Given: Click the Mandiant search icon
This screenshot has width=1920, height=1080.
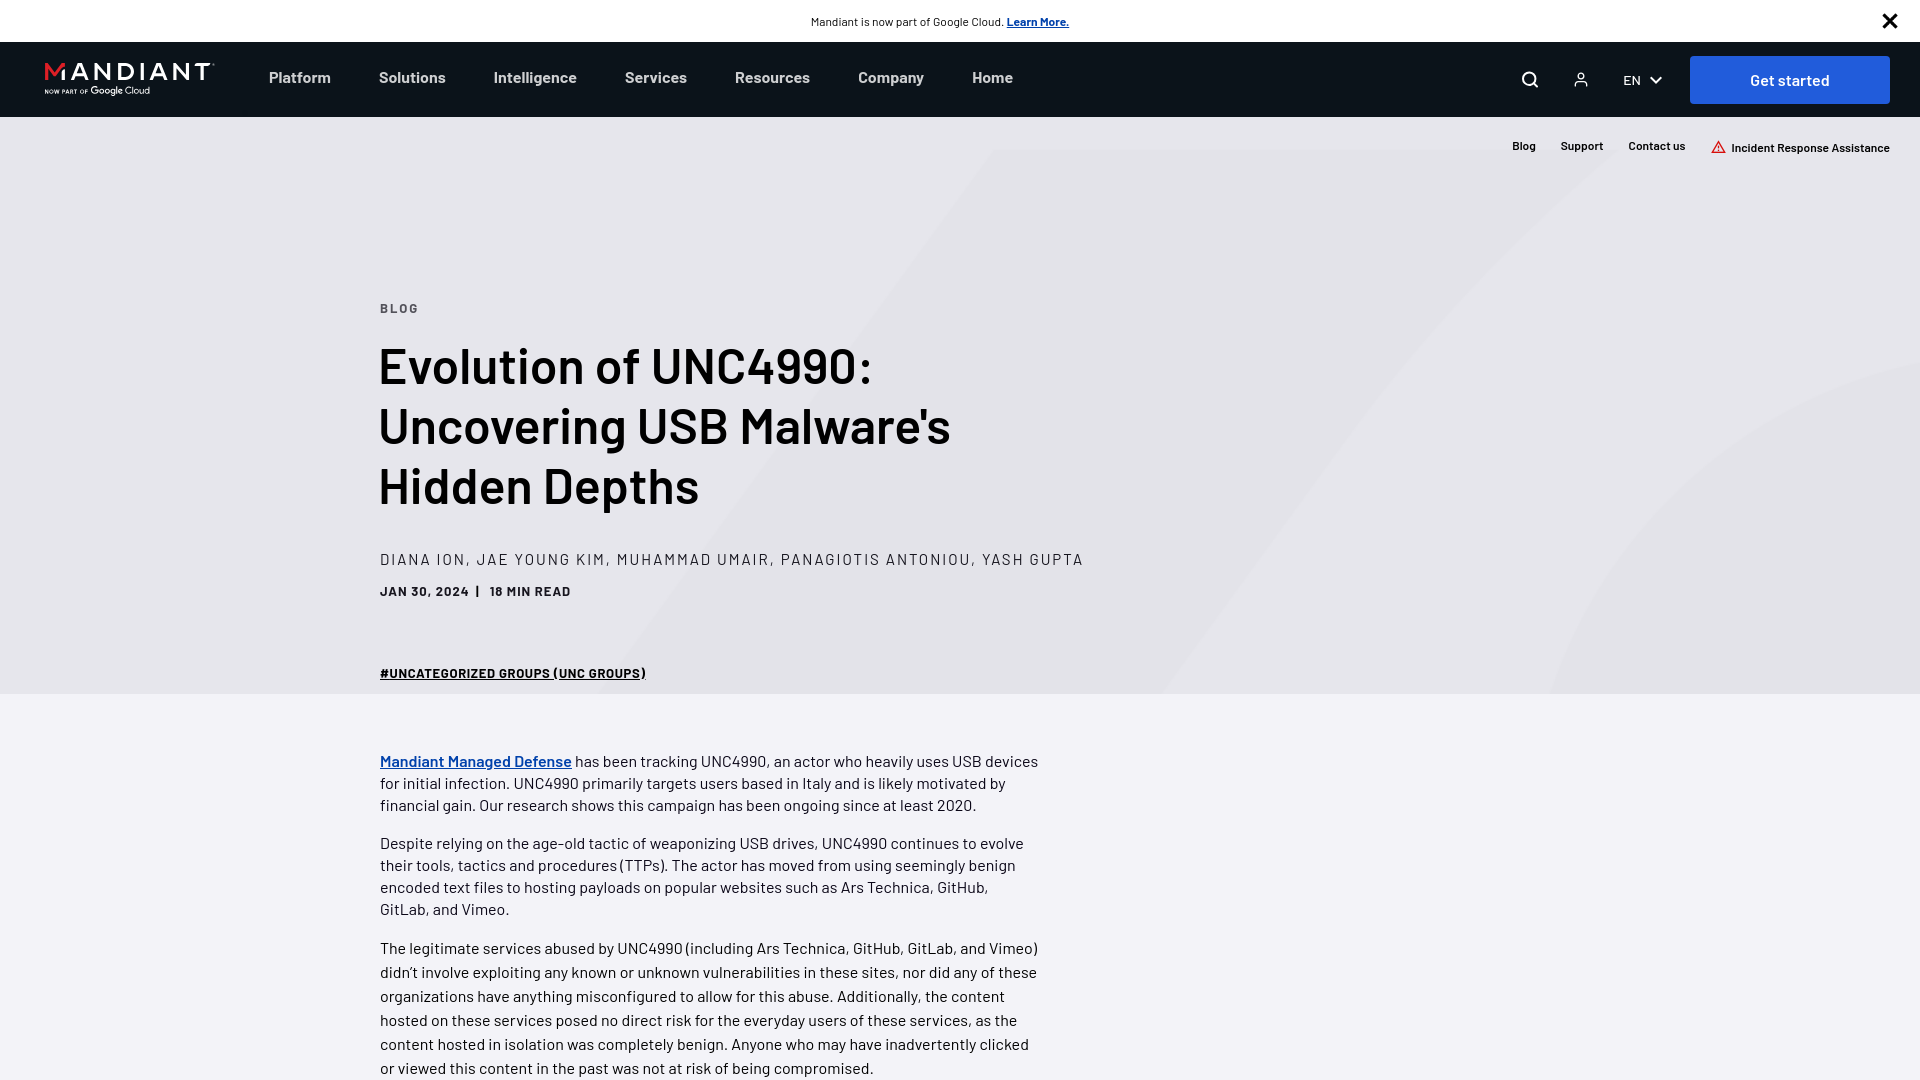Looking at the screenshot, I should pos(1530,79).
